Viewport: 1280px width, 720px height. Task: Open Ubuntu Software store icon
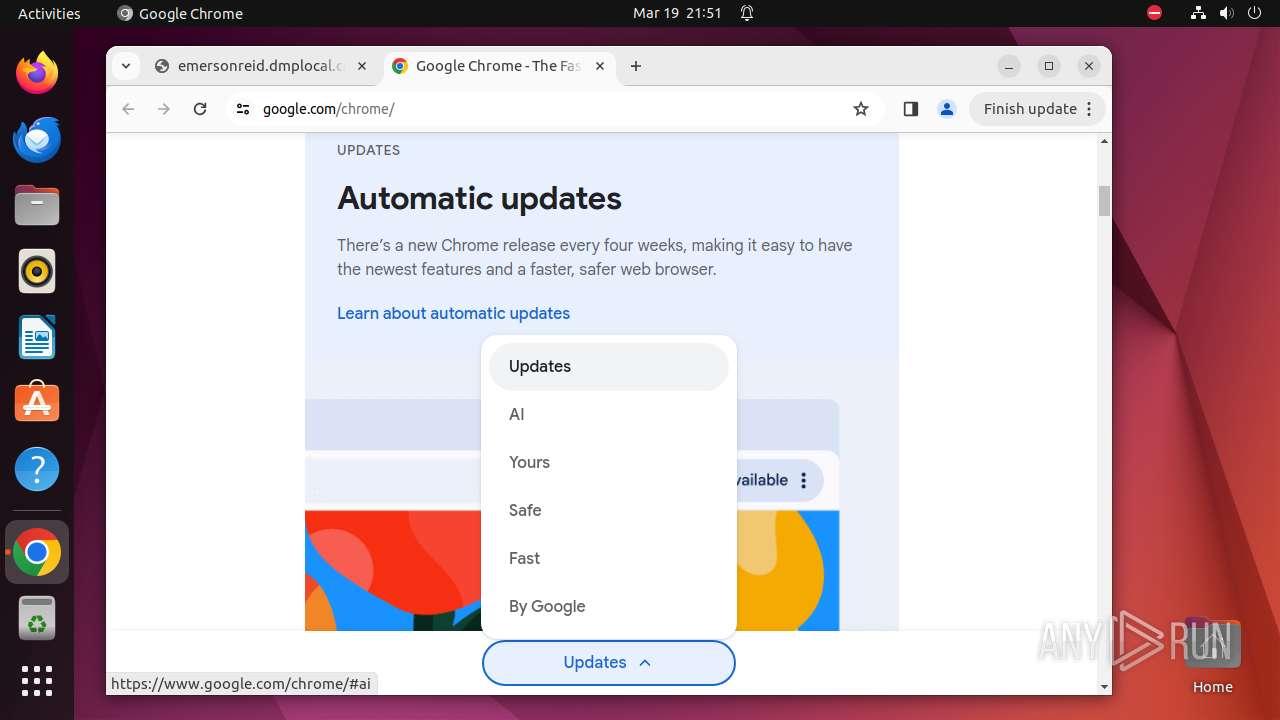point(37,402)
